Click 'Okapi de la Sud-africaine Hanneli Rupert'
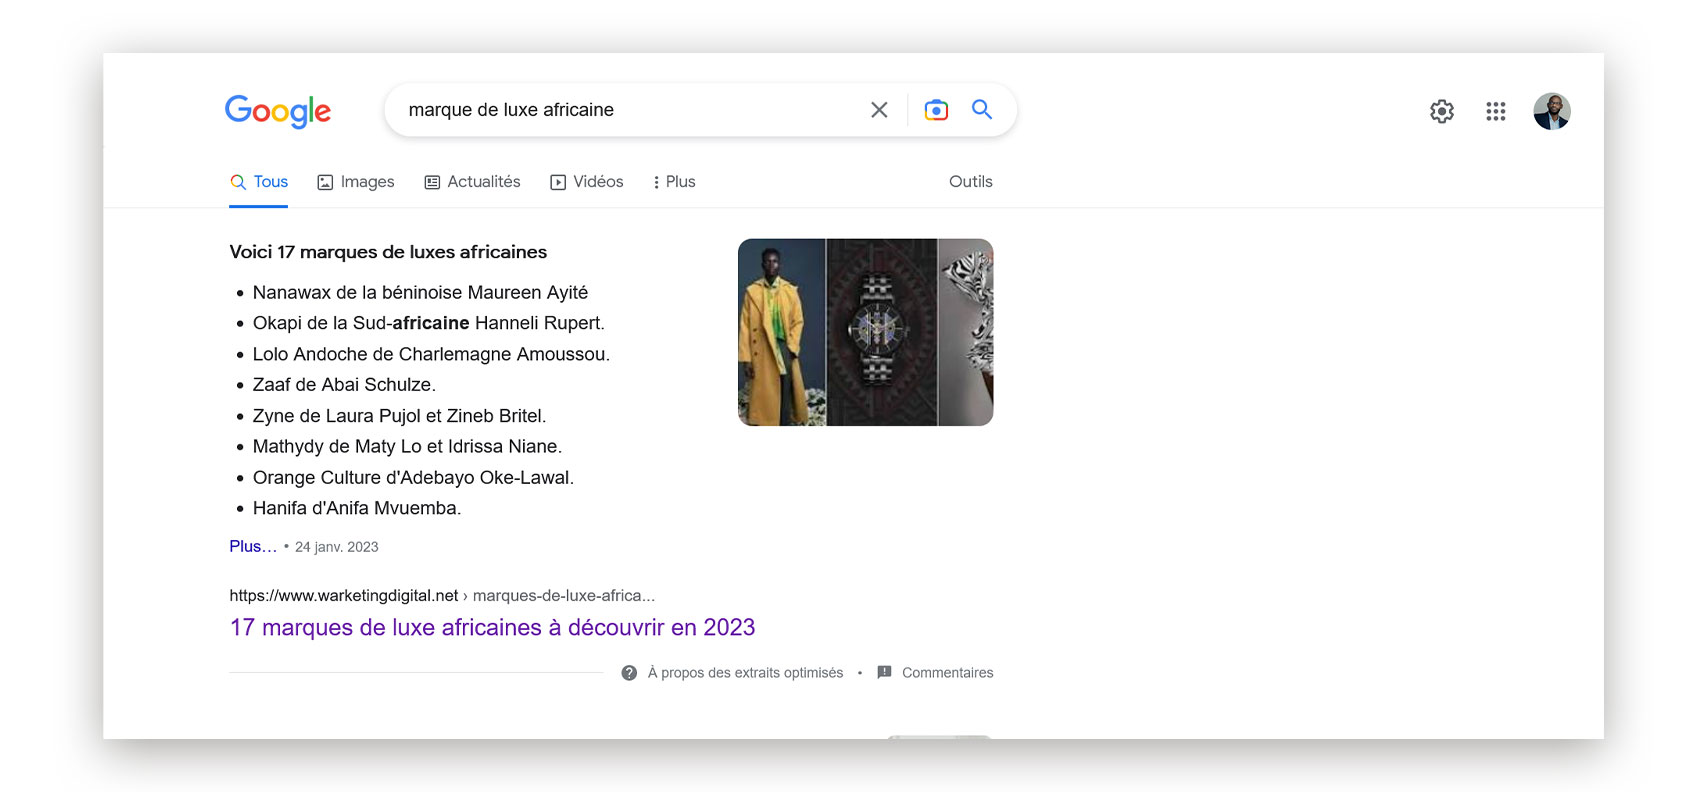Screen dimensions: 1707x792 [x=428, y=323]
